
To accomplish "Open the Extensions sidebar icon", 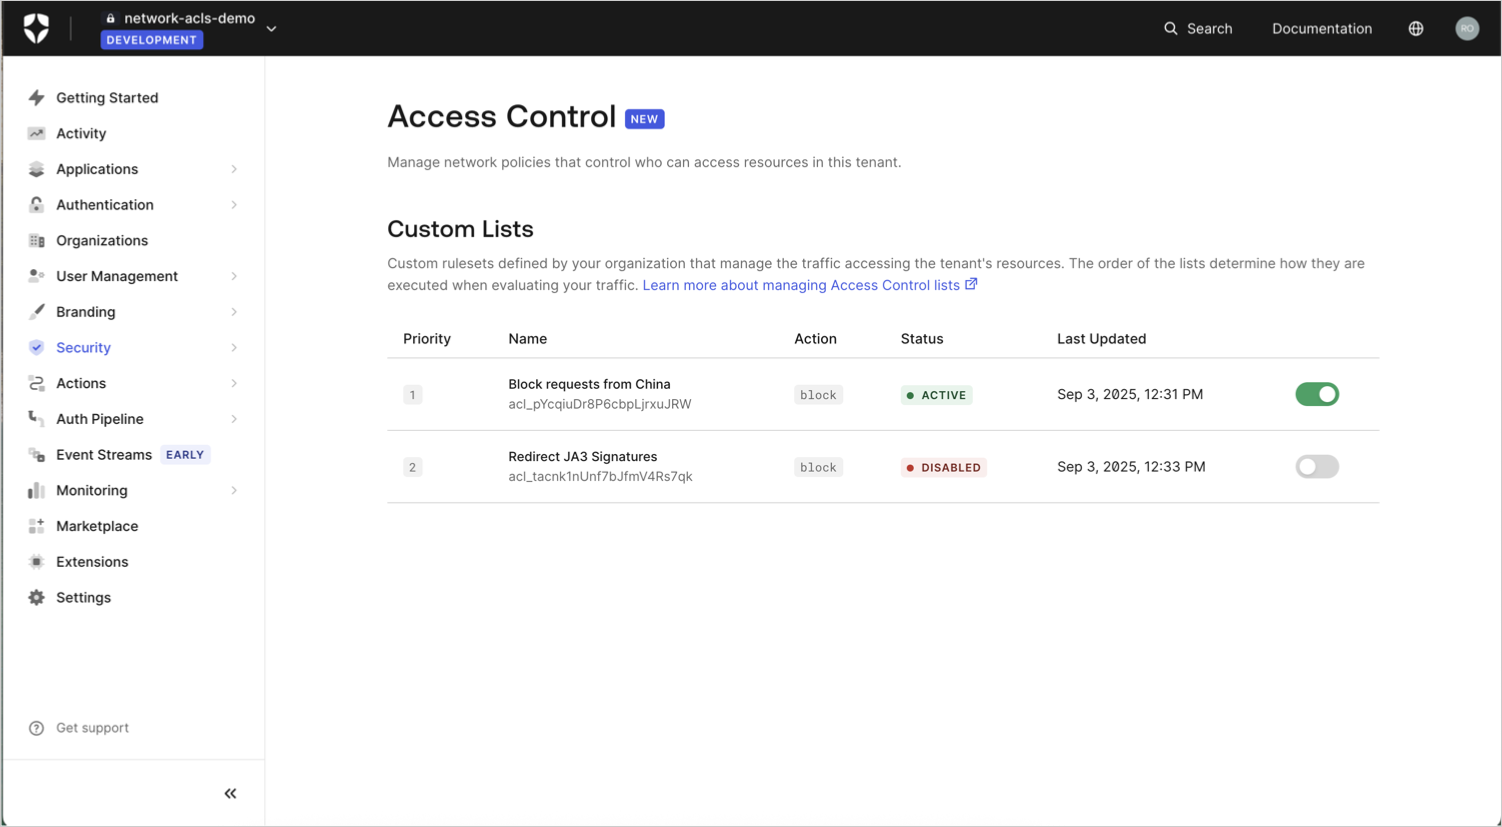I will pyautogui.click(x=36, y=561).
